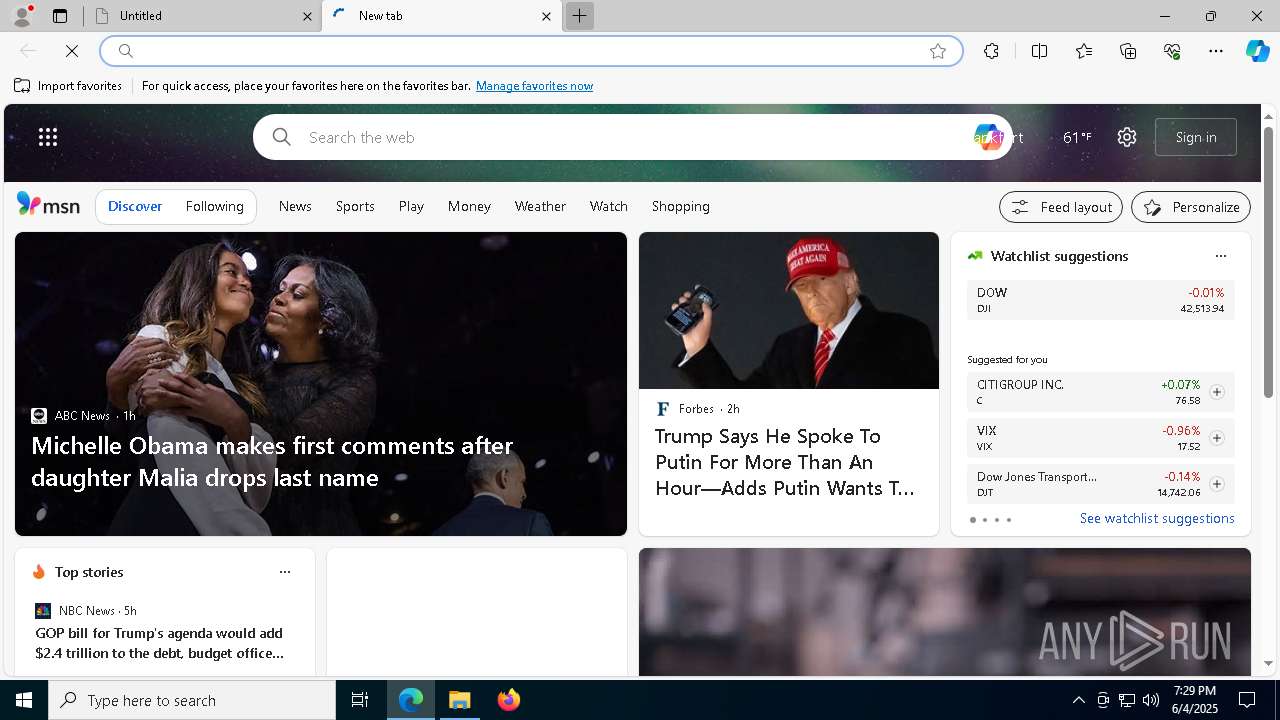Open the Shopping section
The image size is (1280, 720).
[680, 206]
